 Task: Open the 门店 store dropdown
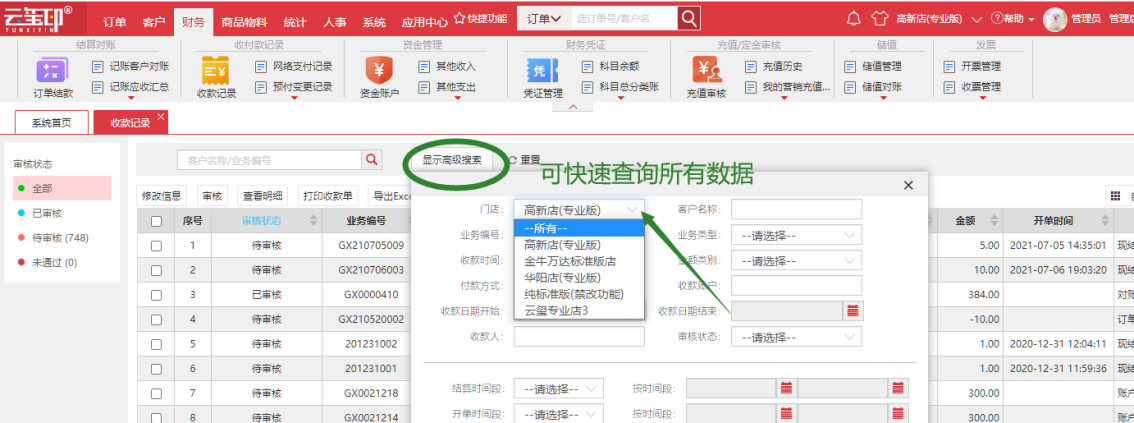click(x=579, y=210)
